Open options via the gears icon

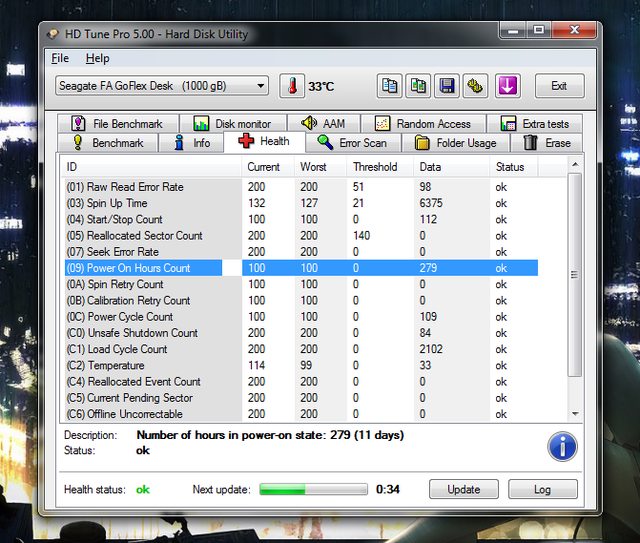coord(475,86)
